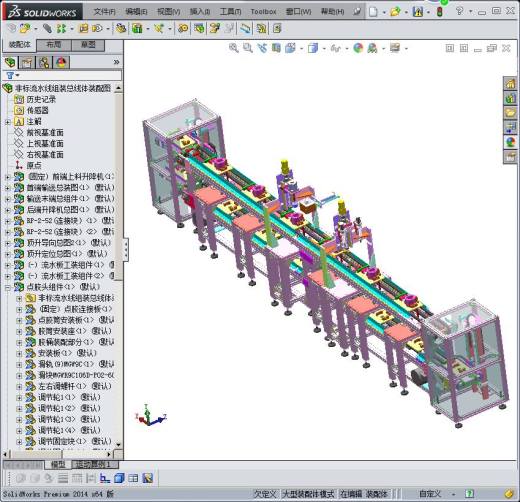Open the DisplayManager colored sphere tab

click(61, 62)
